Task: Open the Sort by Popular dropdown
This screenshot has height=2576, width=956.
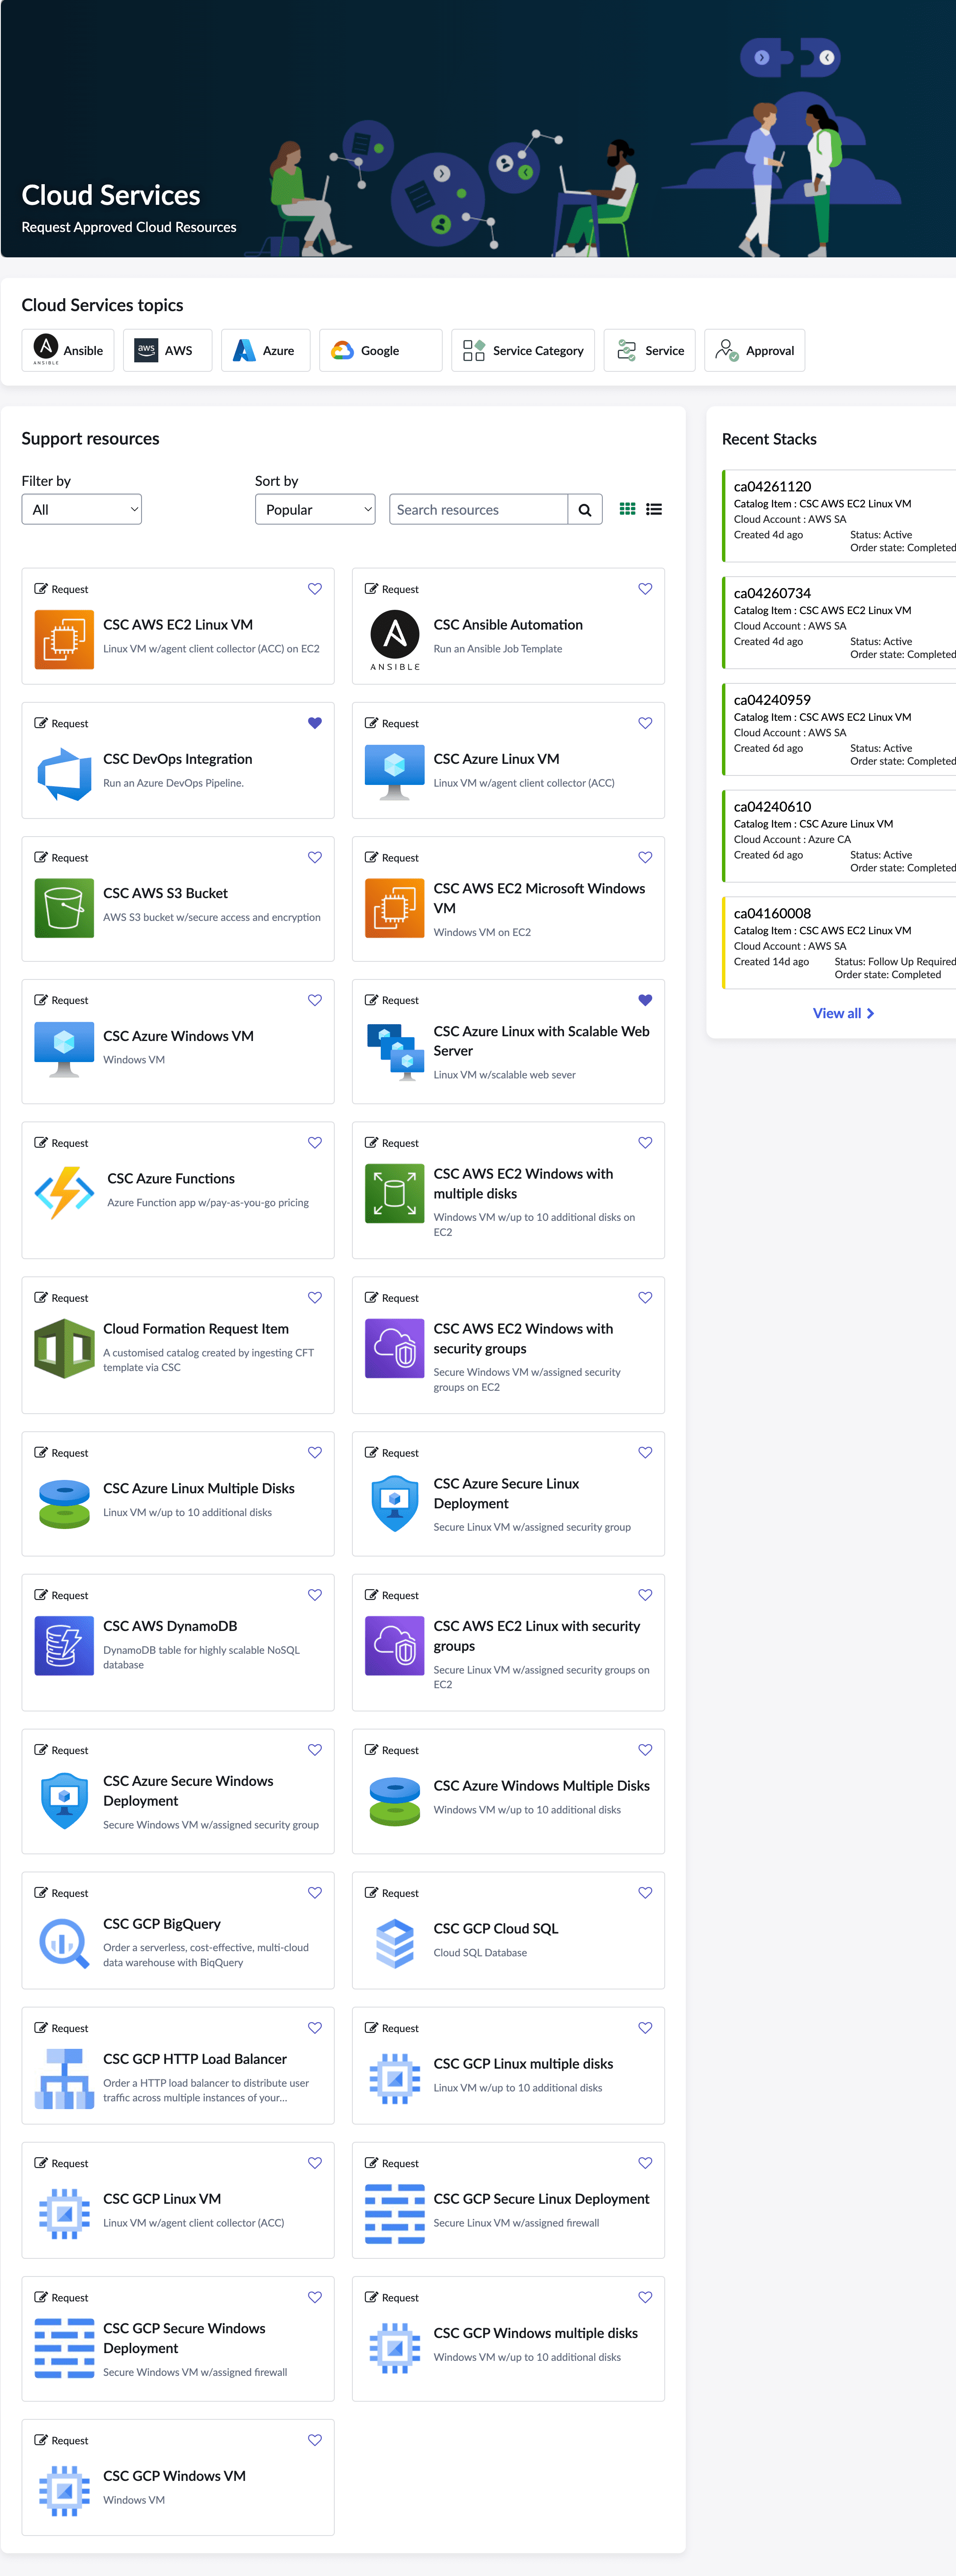Action: [x=315, y=509]
